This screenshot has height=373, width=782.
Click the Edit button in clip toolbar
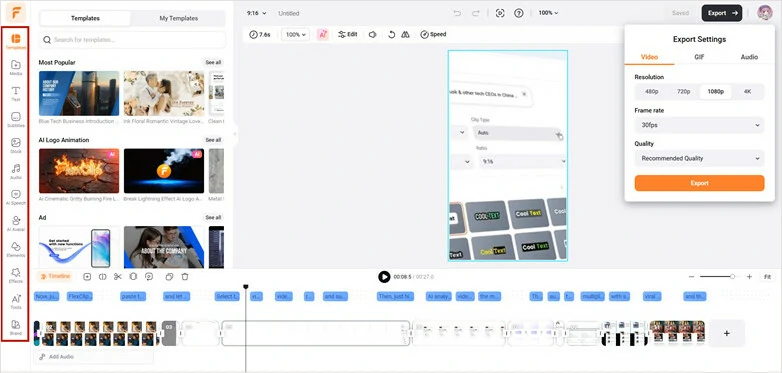coord(348,34)
